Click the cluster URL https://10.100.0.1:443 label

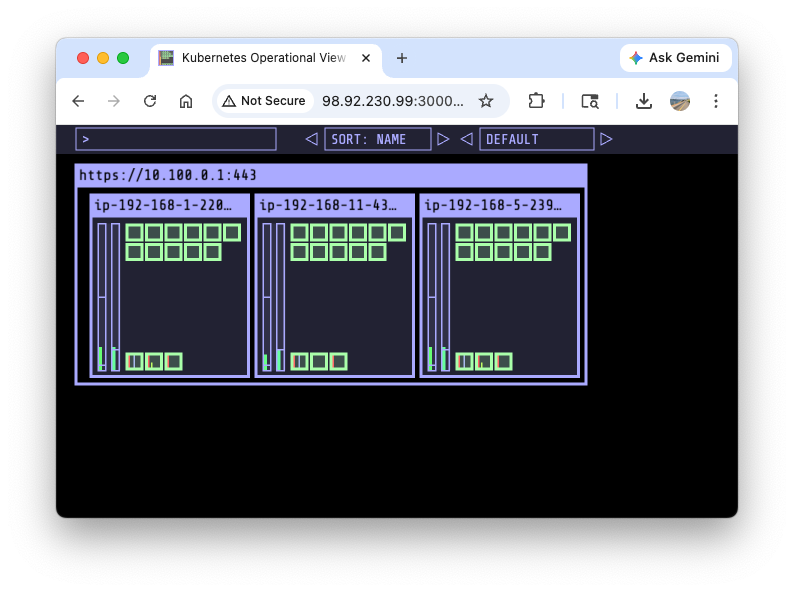168,175
